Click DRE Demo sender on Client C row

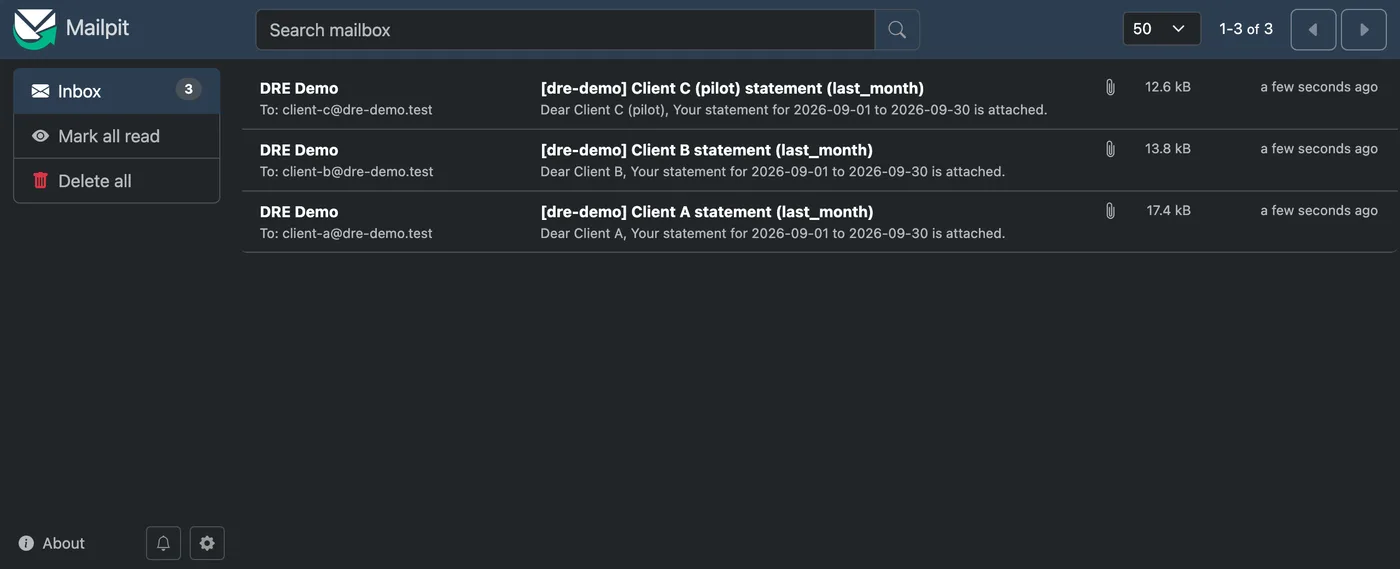[299, 88]
